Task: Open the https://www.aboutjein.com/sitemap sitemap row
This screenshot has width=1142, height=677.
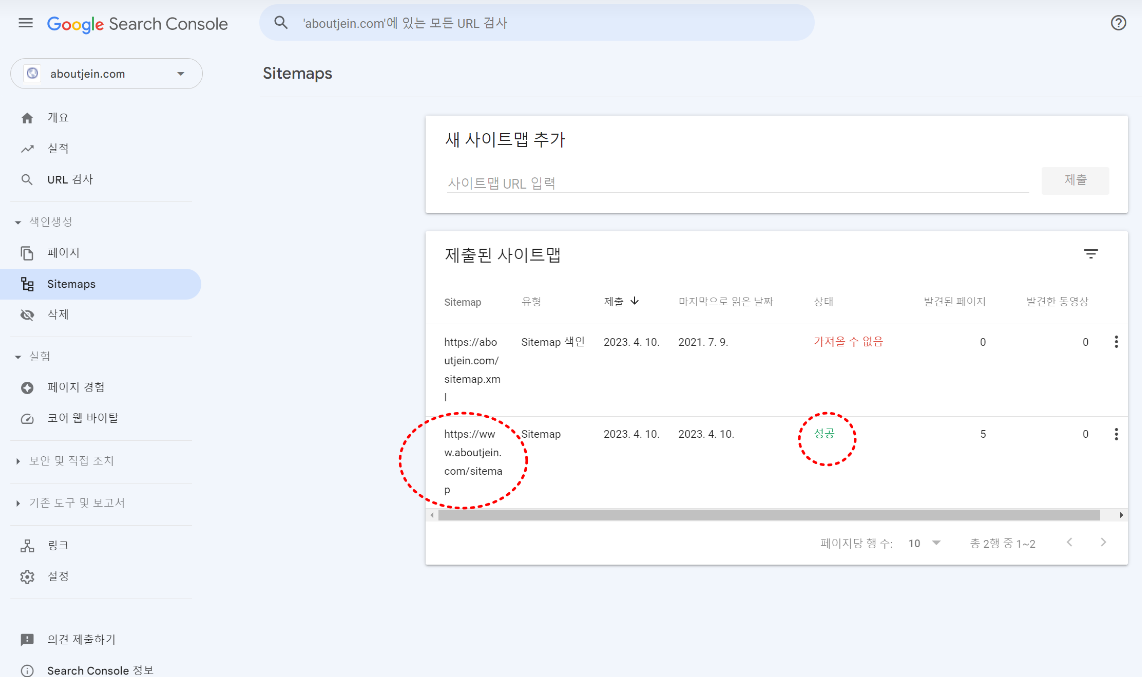Action: pos(776,462)
